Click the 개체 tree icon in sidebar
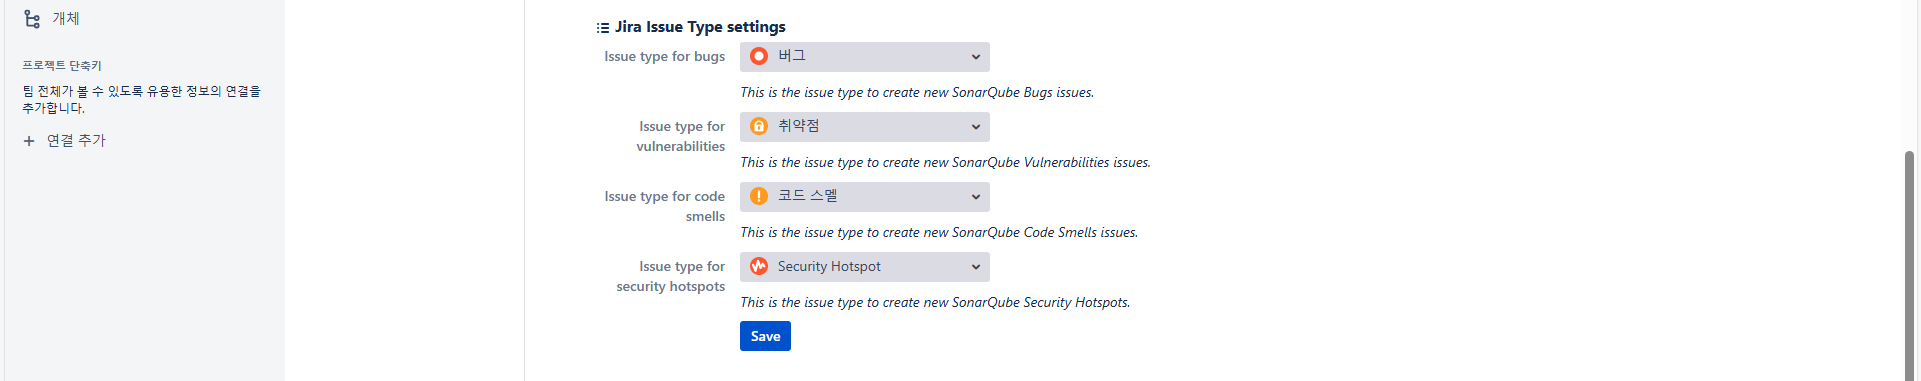This screenshot has height=381, width=1921. (x=32, y=19)
